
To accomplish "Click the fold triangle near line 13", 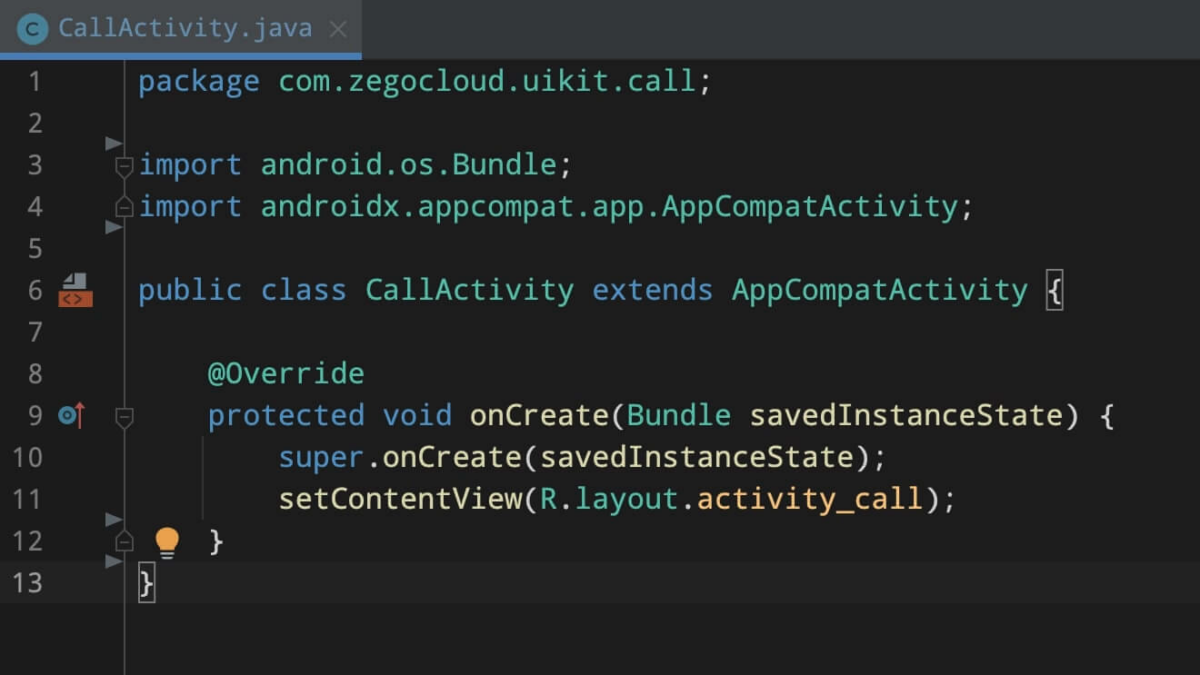I will click(112, 560).
